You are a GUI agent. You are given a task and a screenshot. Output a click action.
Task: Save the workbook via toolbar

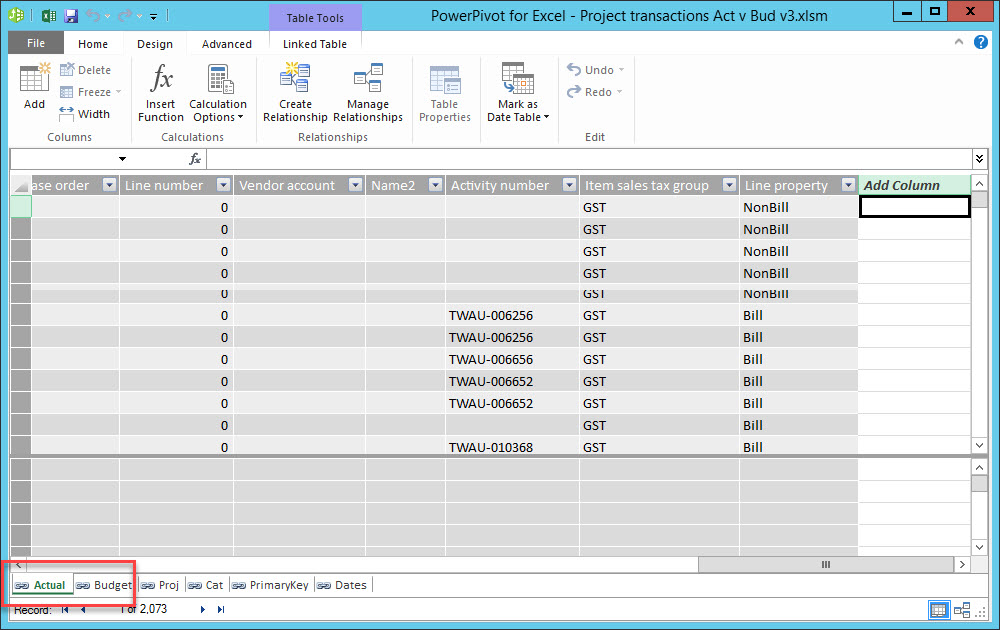coord(71,15)
